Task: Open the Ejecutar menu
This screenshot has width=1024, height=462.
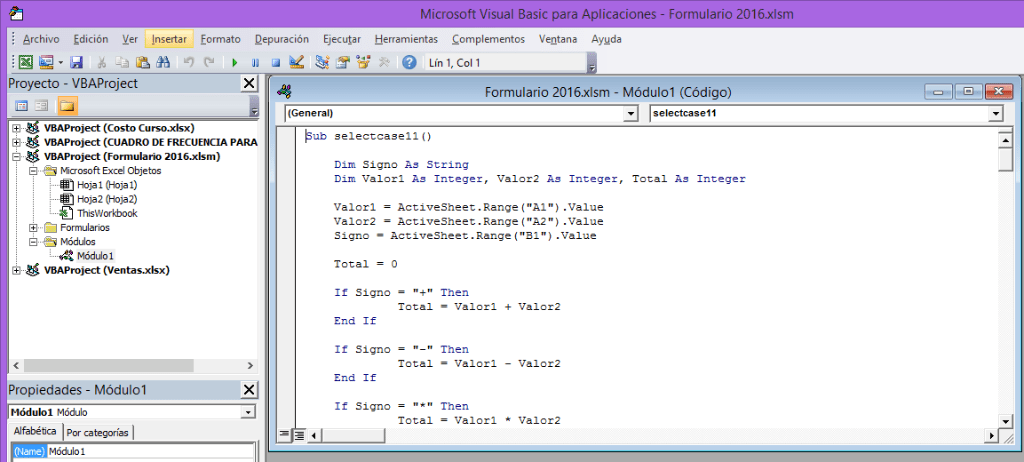Action: 342,39
